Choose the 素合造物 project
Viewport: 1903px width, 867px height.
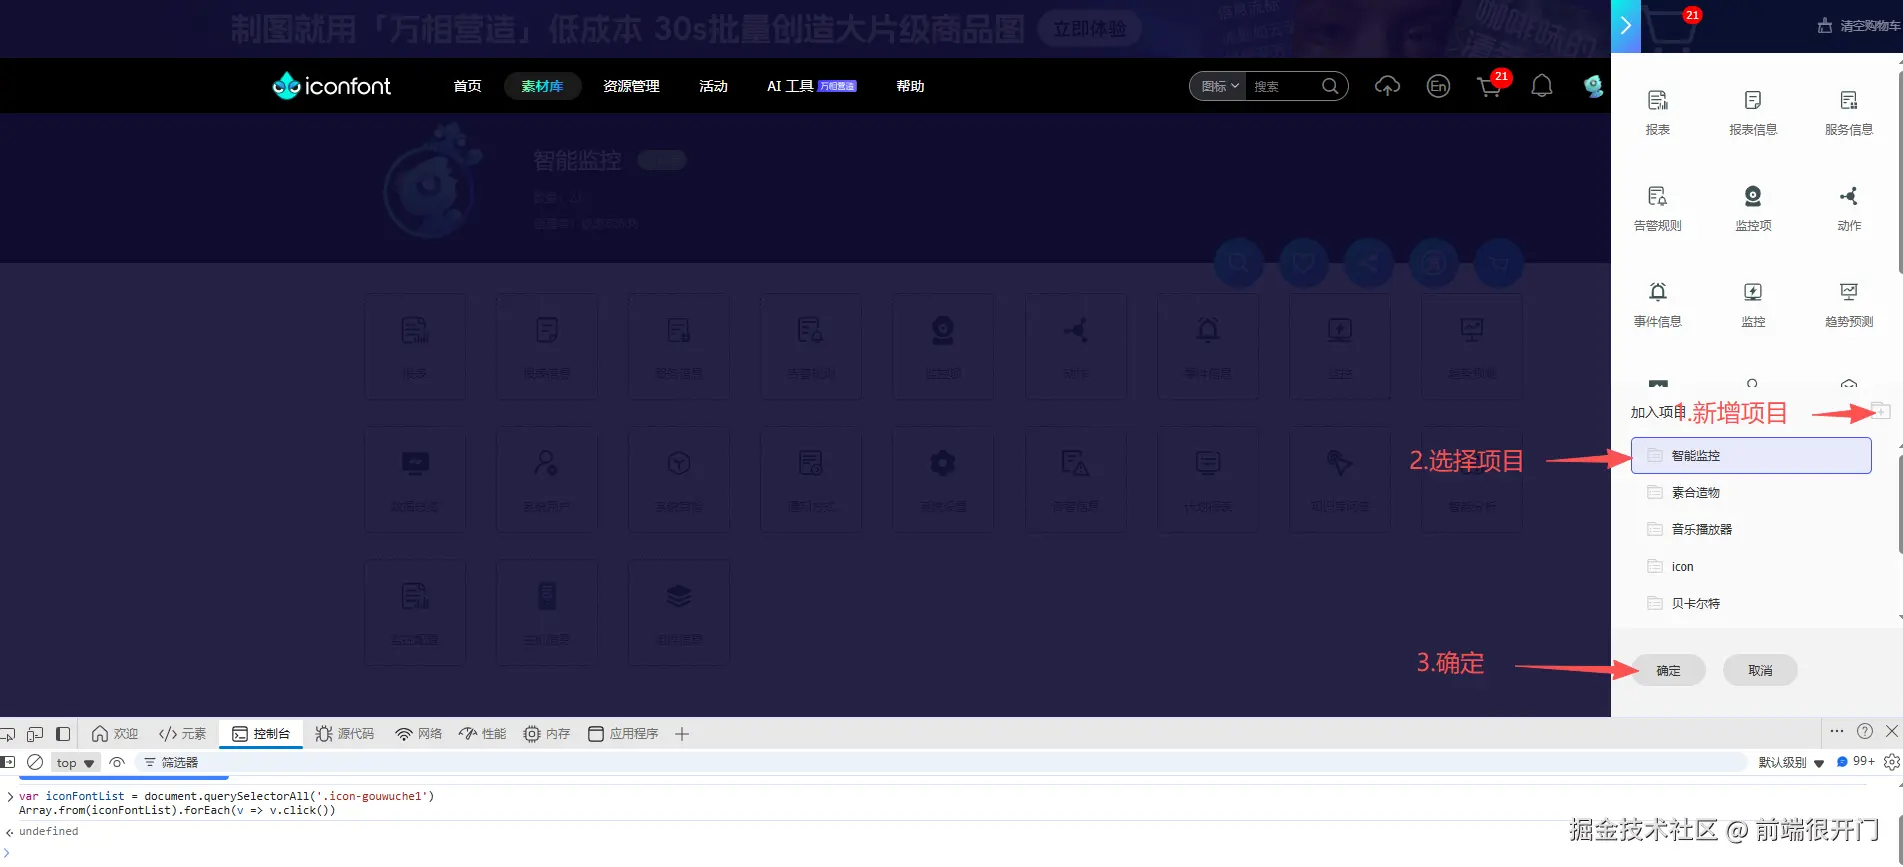click(1751, 492)
